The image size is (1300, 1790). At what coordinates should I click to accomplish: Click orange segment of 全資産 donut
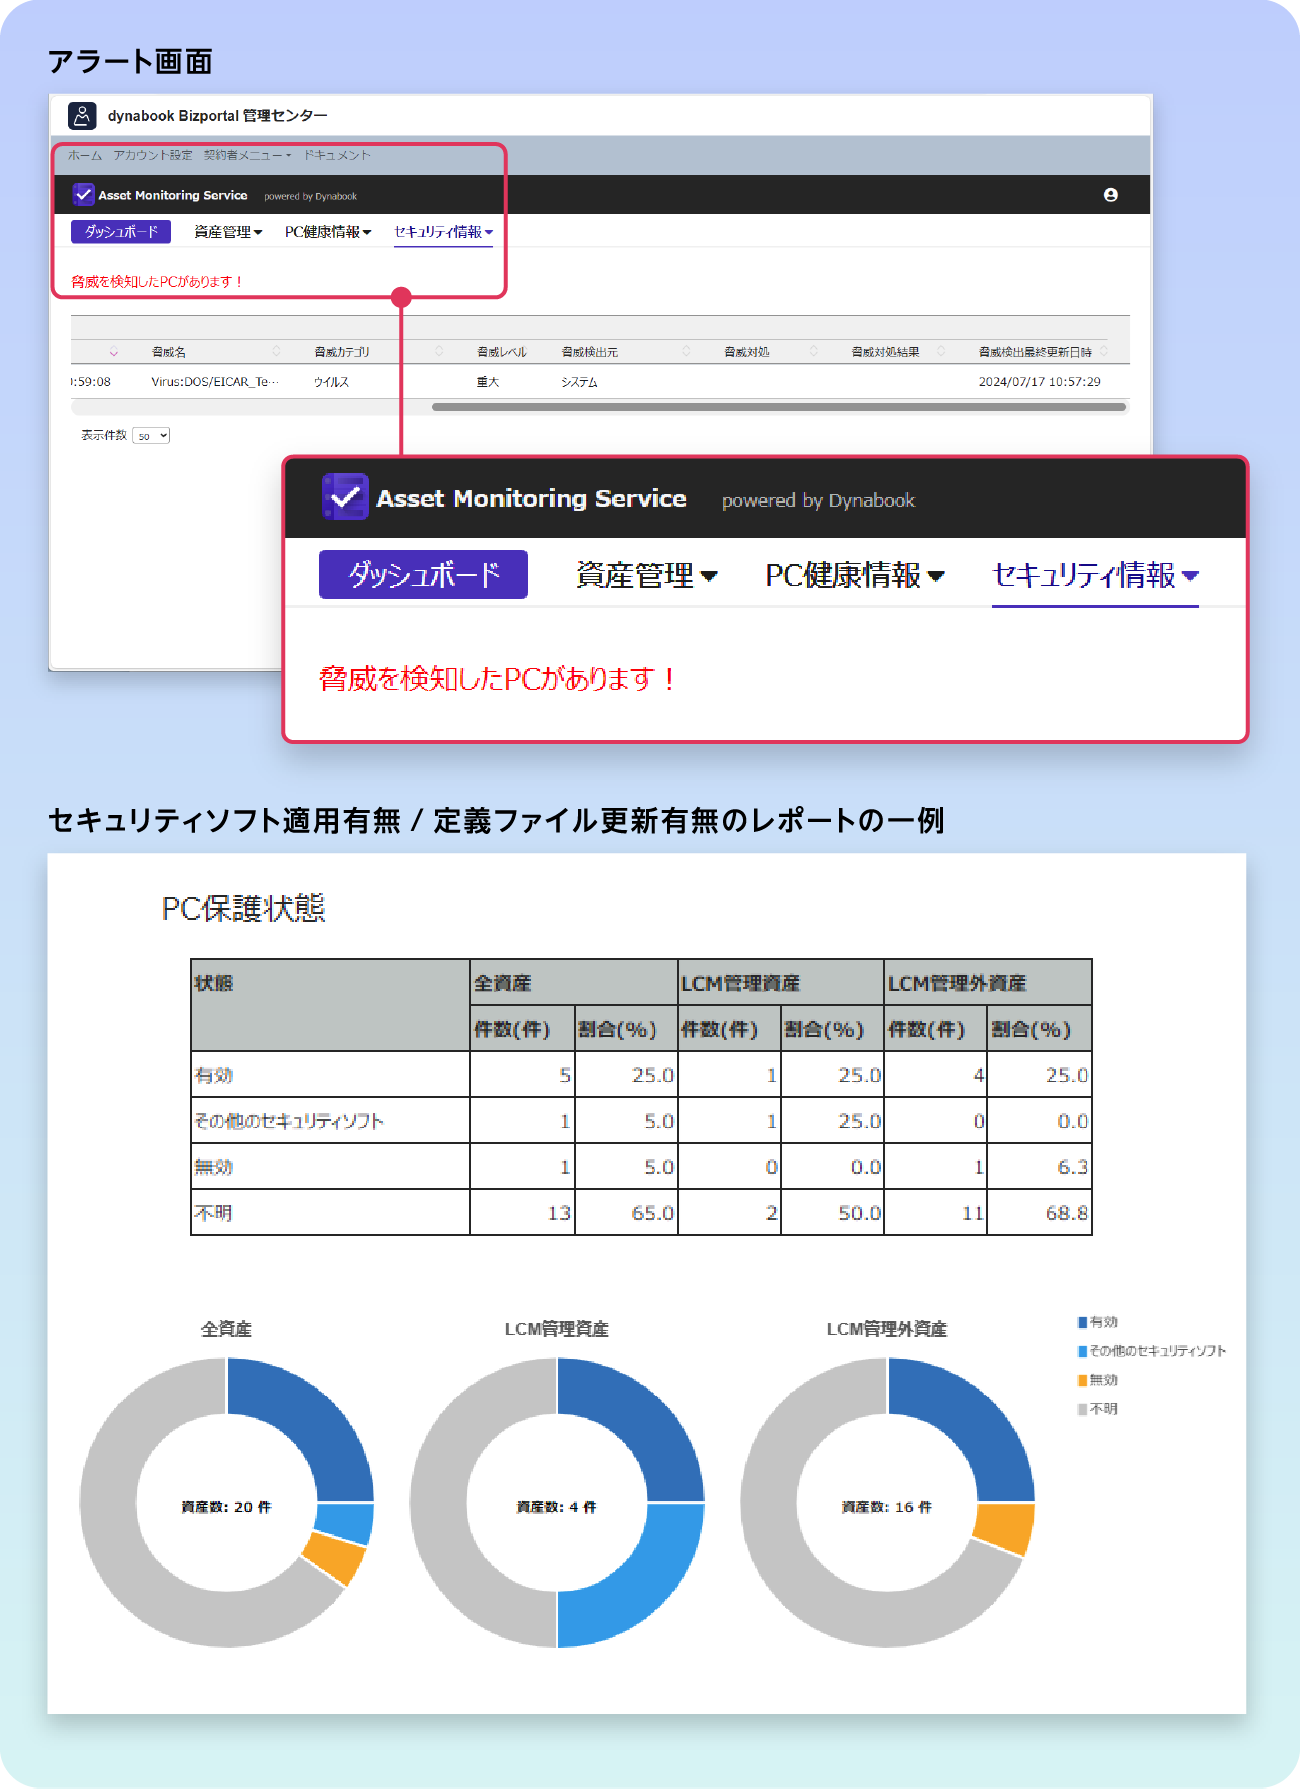(x=335, y=1560)
